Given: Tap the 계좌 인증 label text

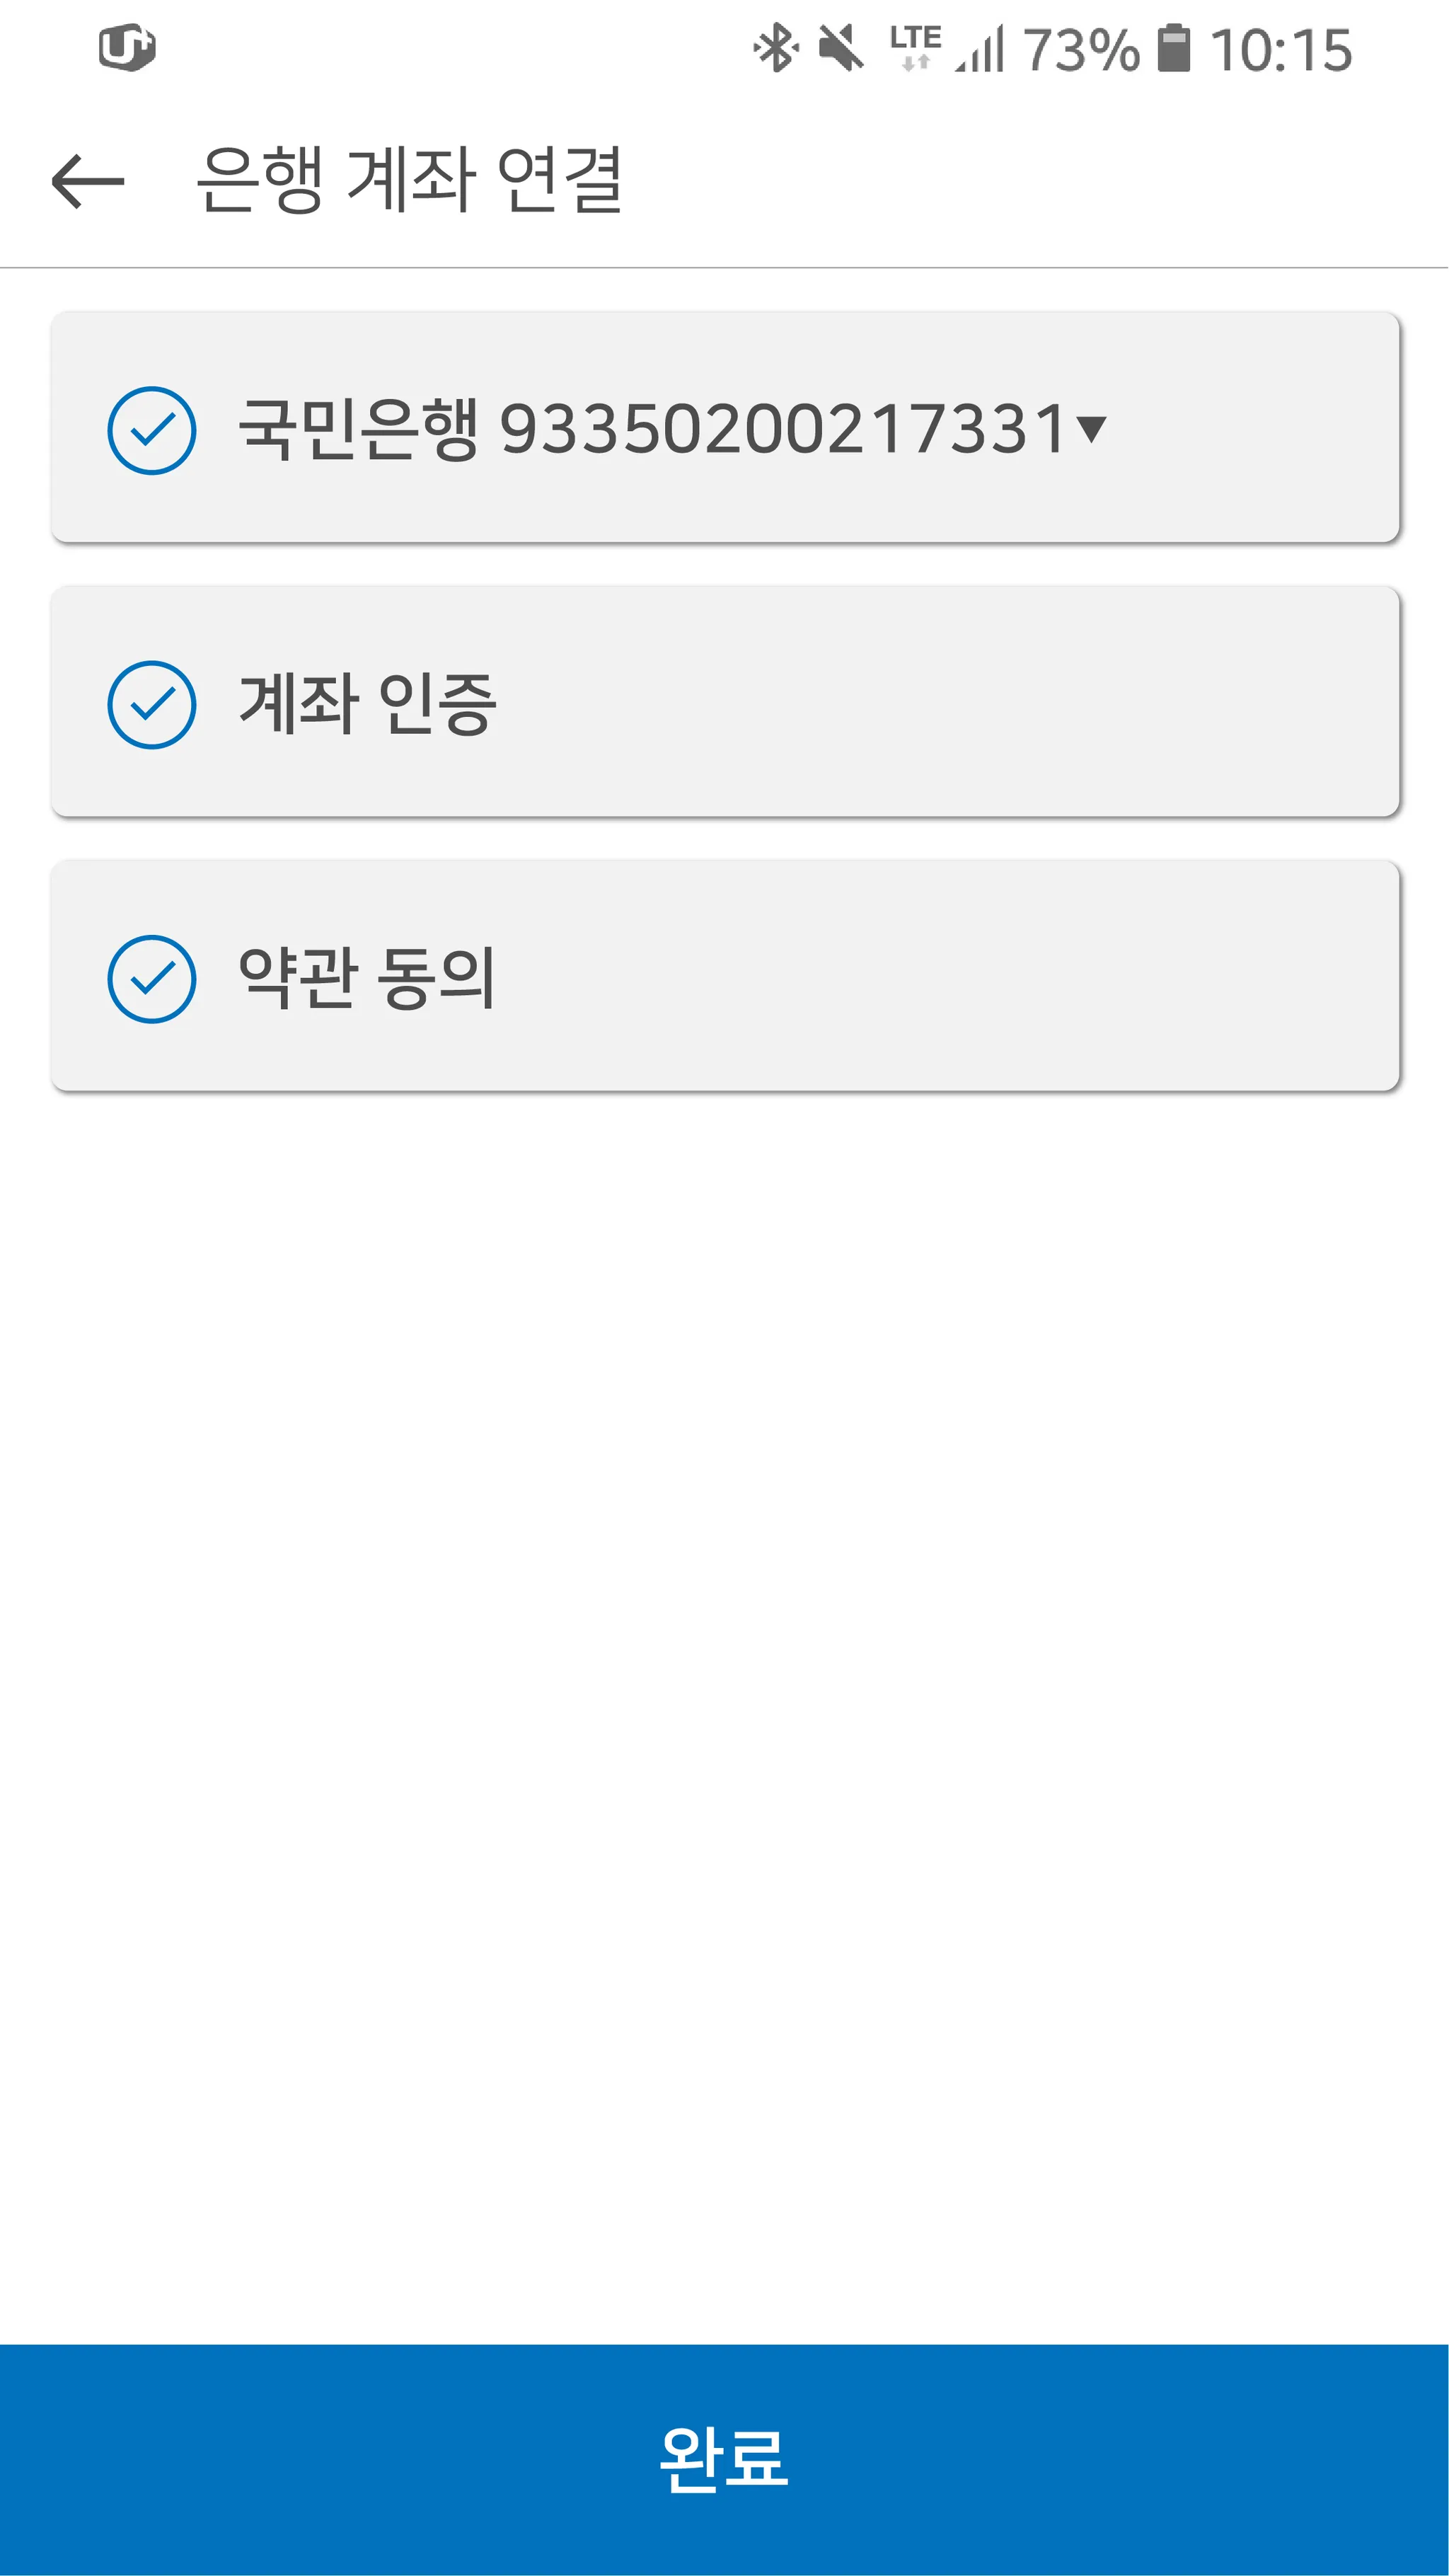Looking at the screenshot, I should 366,703.
